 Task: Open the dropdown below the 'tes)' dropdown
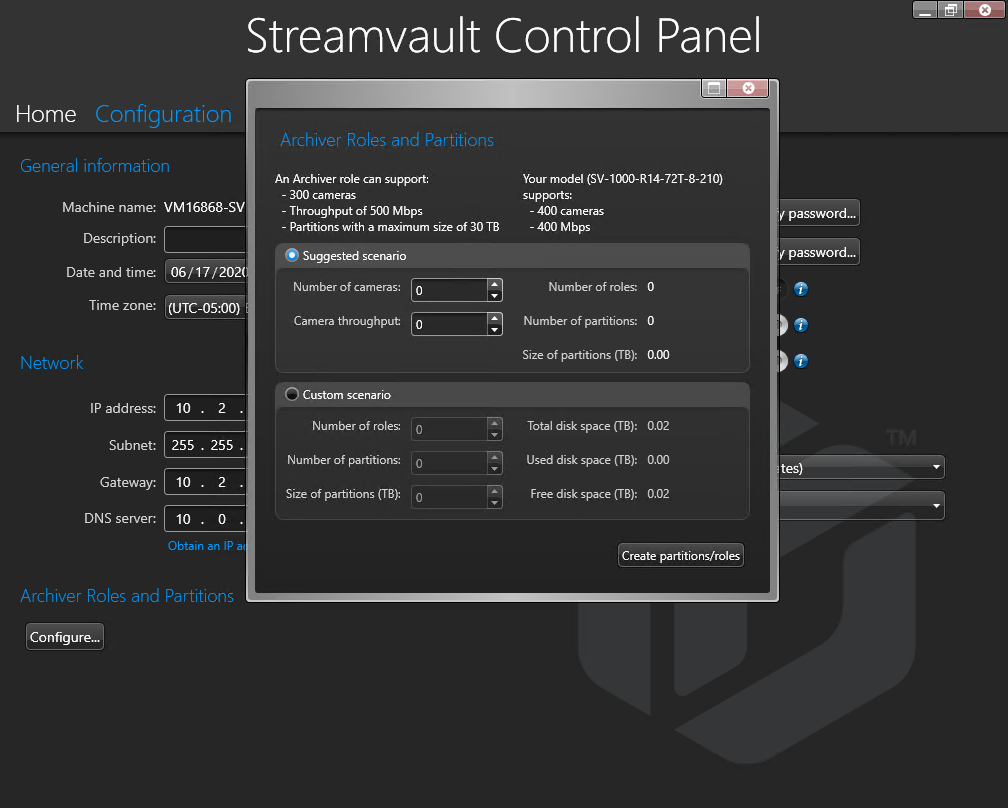click(861, 506)
